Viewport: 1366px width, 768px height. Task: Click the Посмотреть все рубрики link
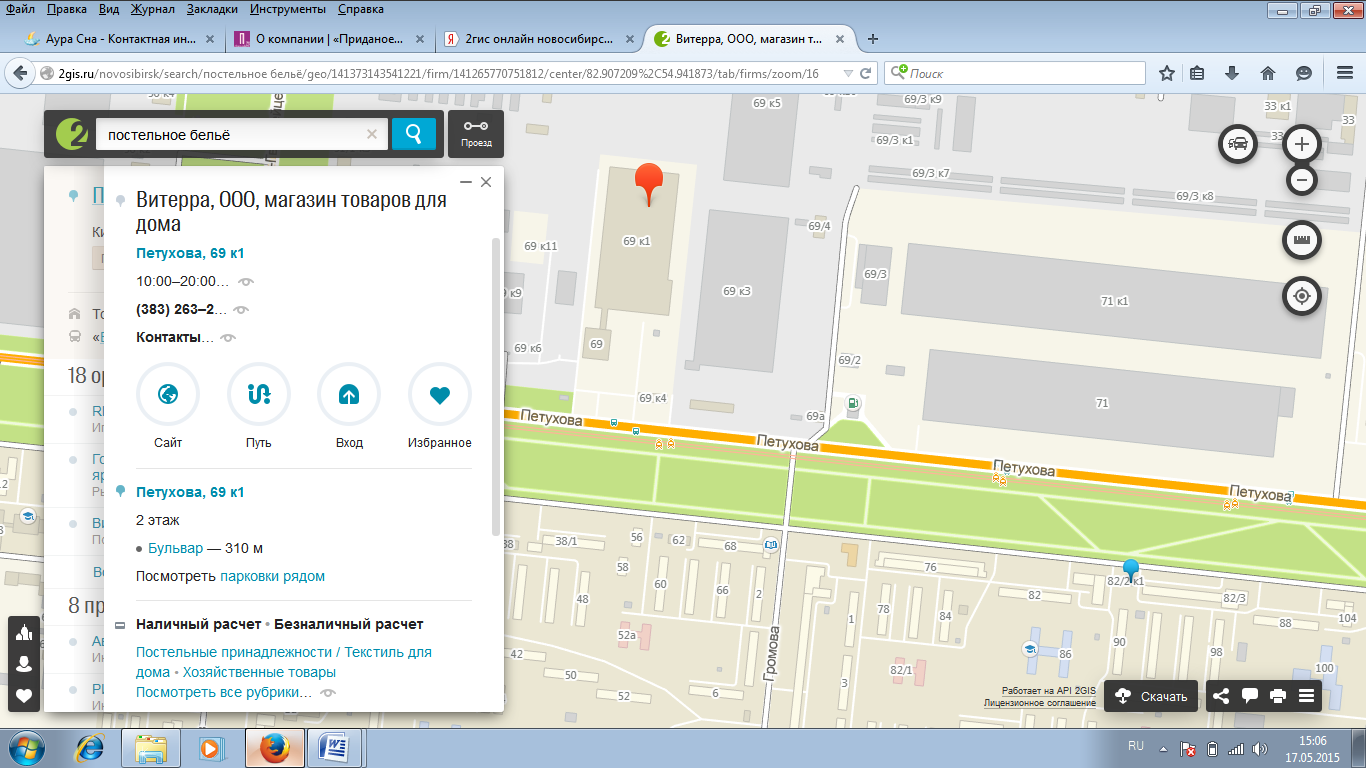coord(224,692)
